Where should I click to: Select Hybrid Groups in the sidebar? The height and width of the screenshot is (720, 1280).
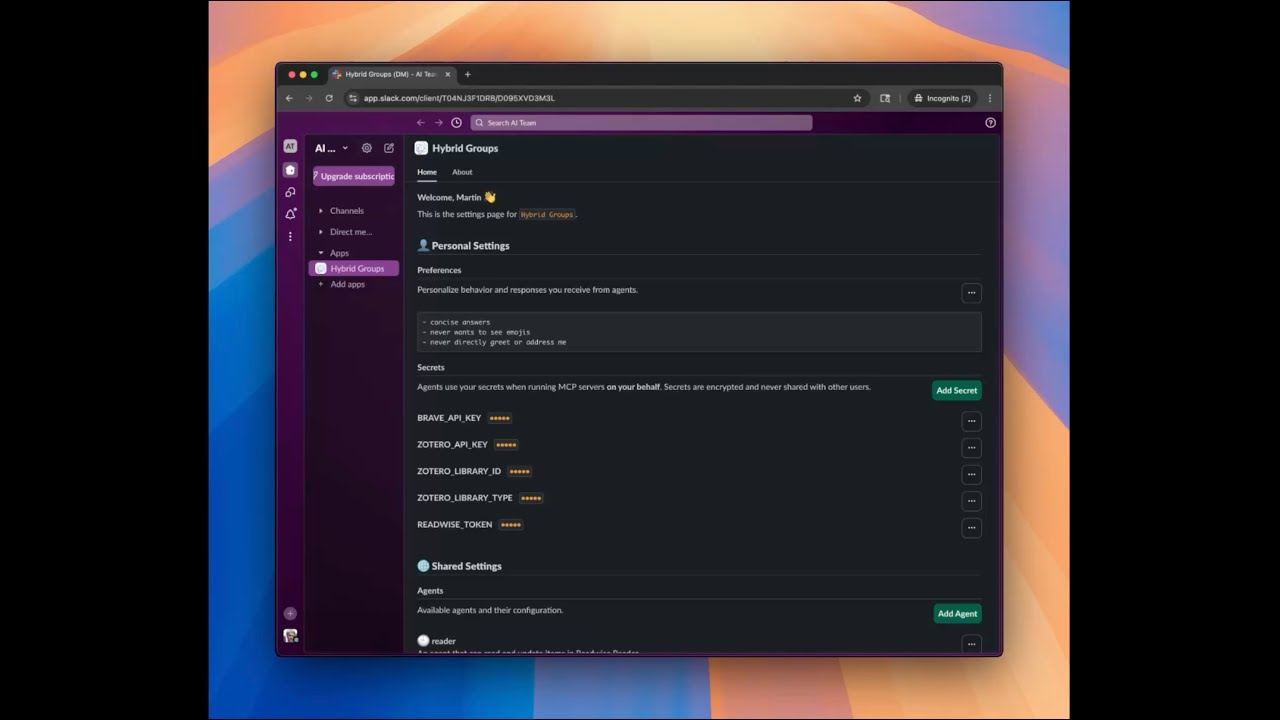(354, 268)
